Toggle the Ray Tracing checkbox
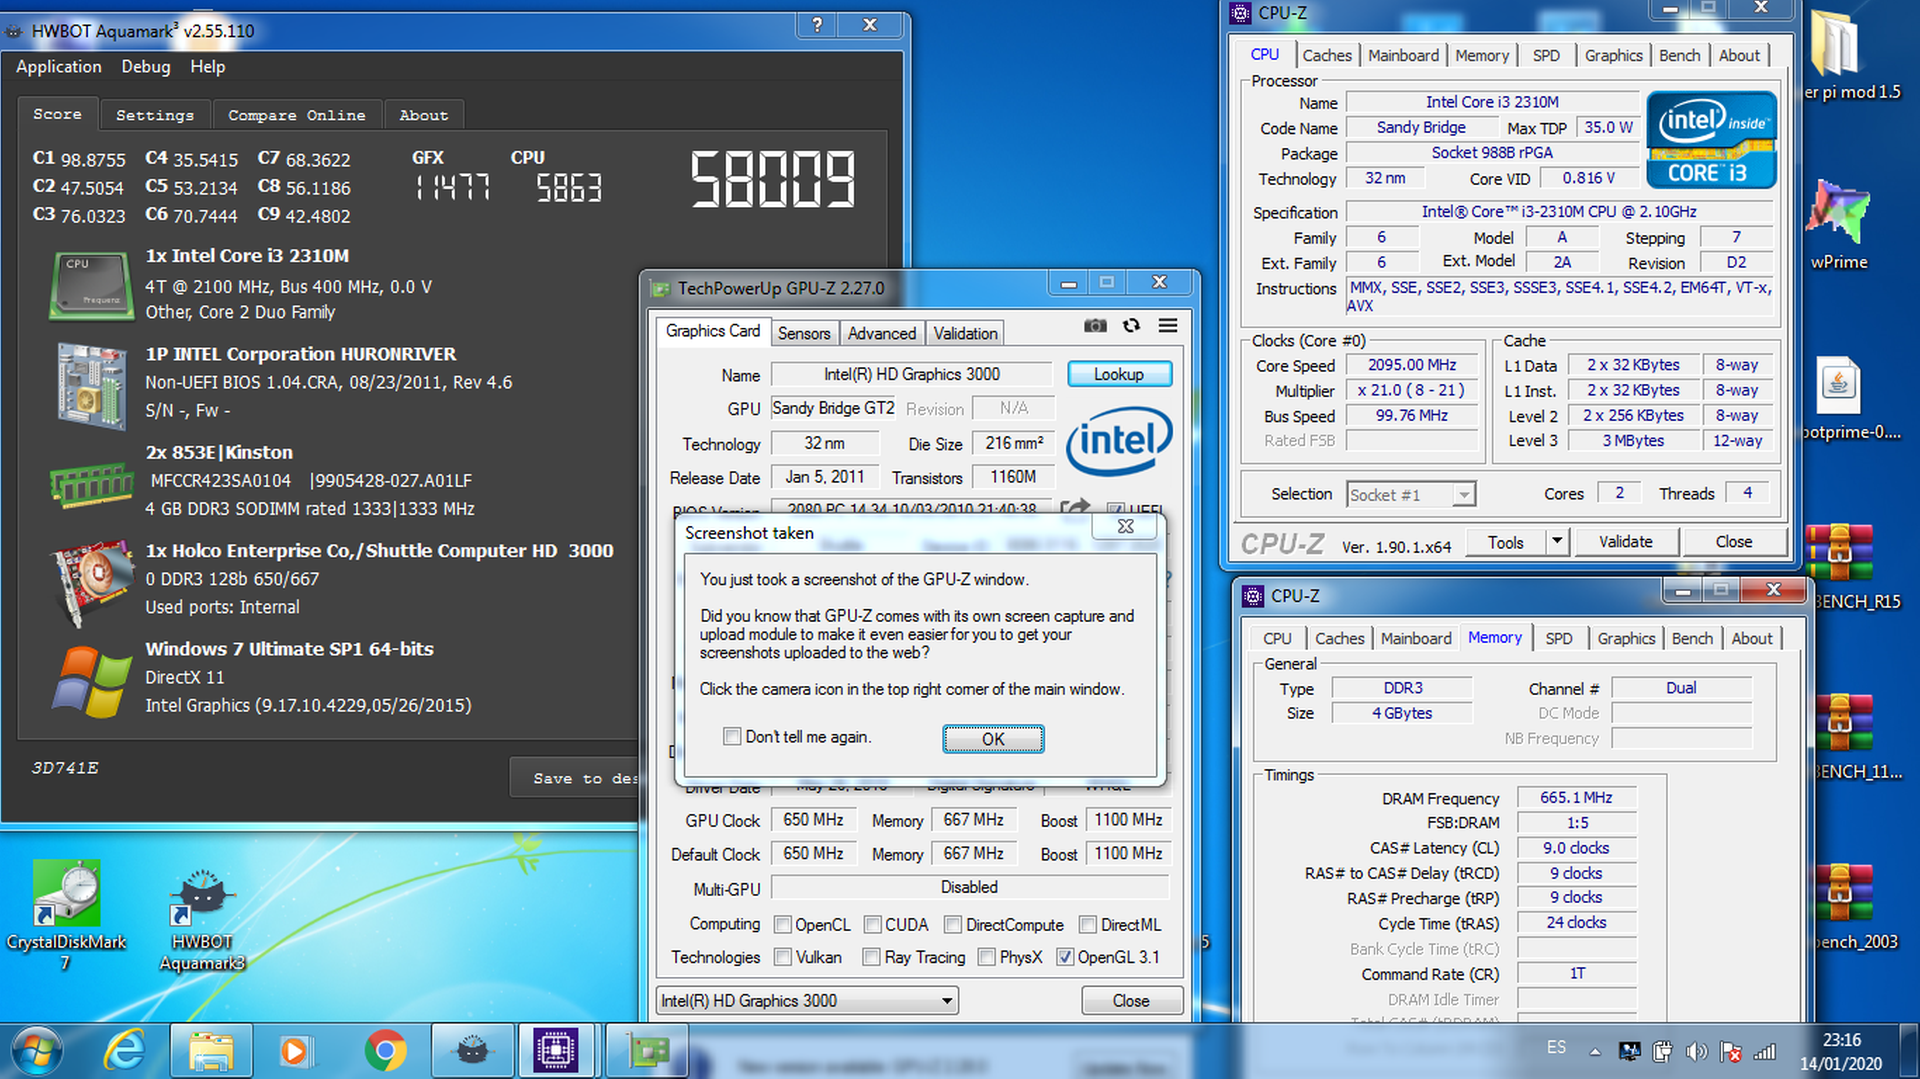 click(871, 957)
